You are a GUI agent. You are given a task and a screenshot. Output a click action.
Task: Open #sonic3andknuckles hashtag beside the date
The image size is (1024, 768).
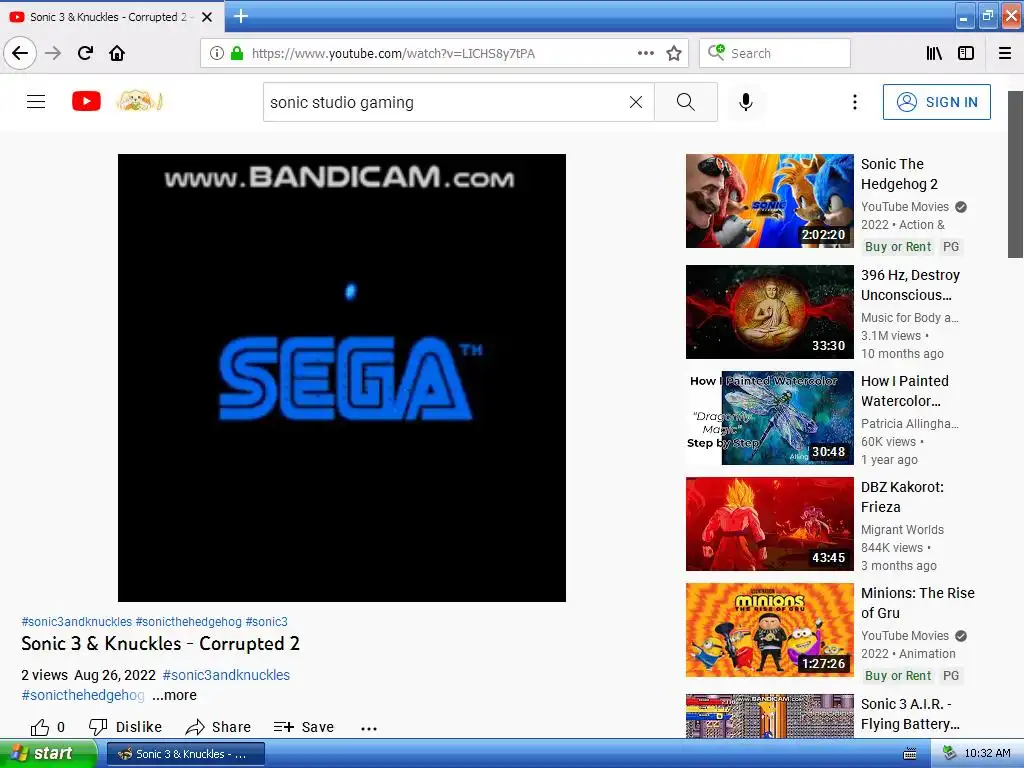[x=226, y=675]
